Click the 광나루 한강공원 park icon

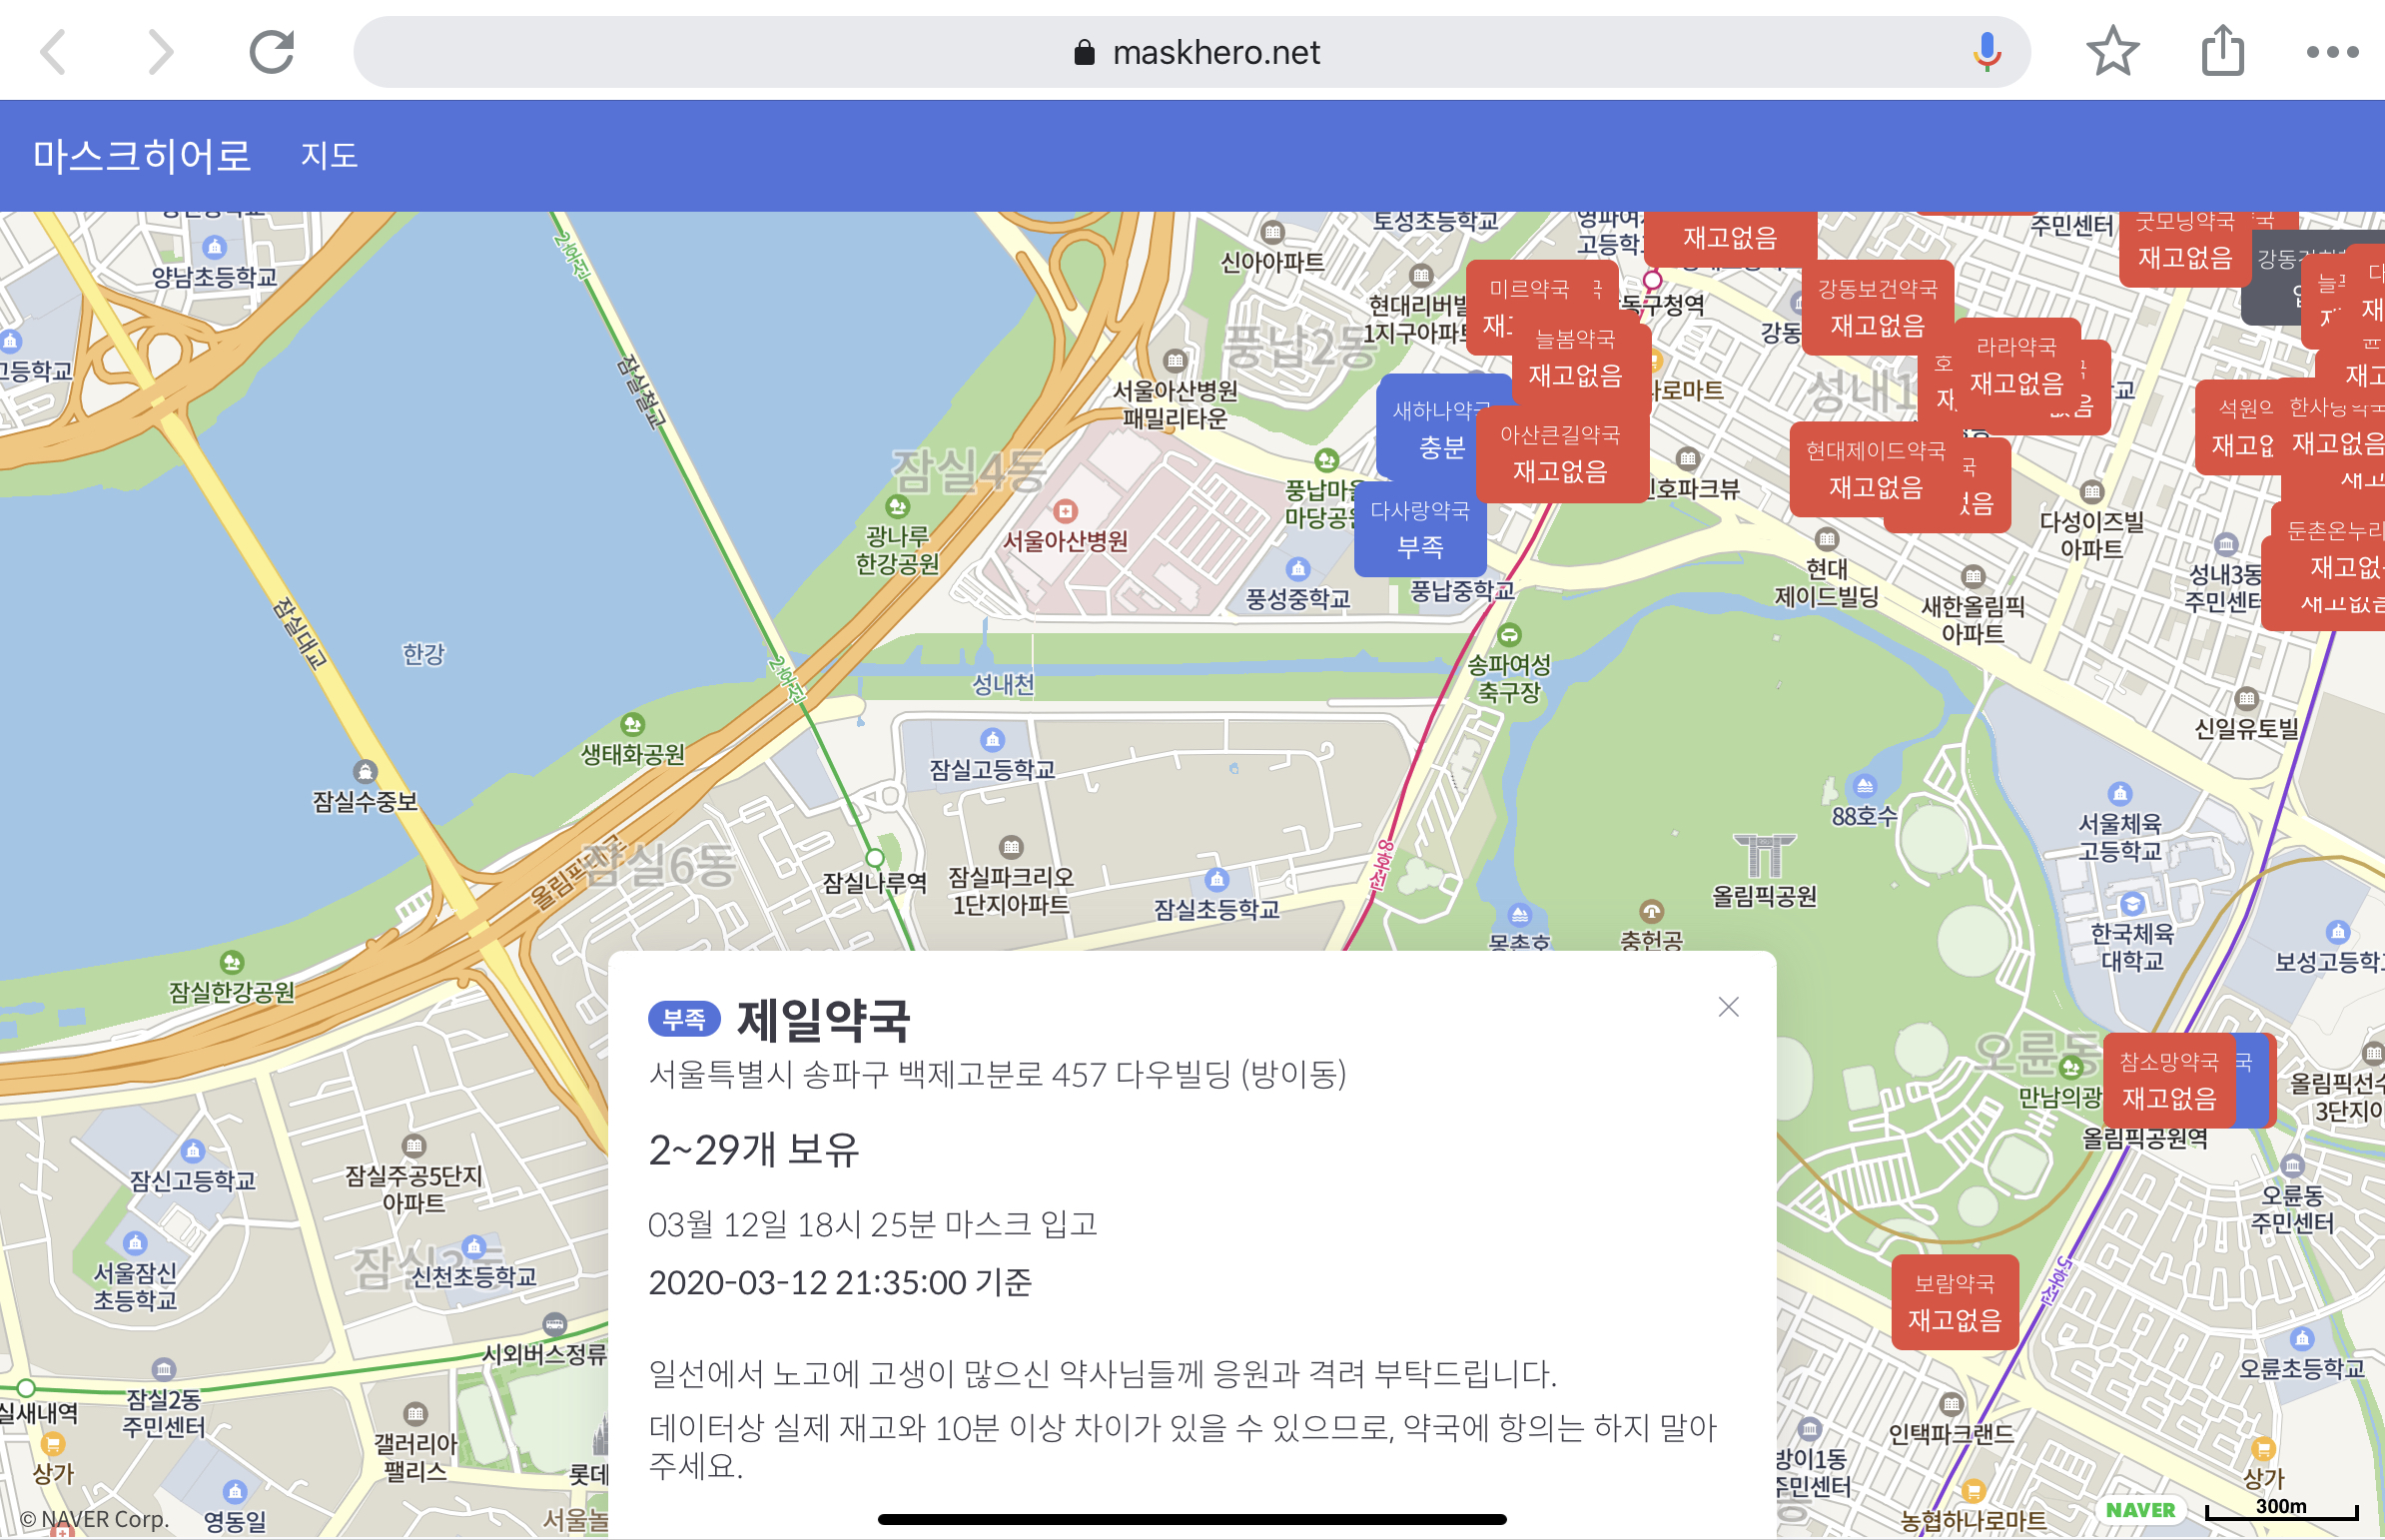coord(897,507)
